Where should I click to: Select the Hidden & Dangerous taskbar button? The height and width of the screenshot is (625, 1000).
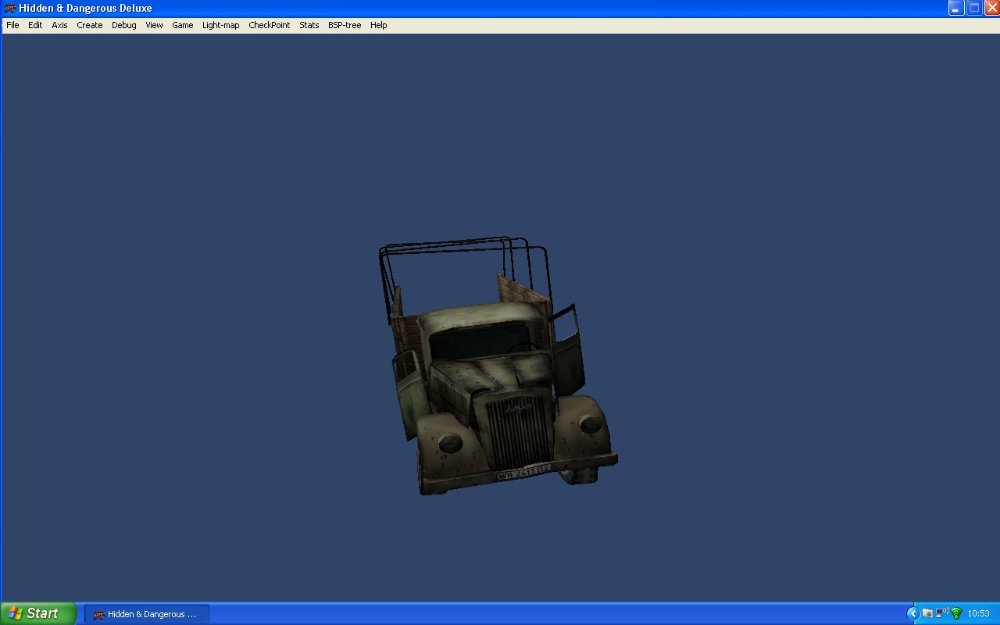click(147, 614)
